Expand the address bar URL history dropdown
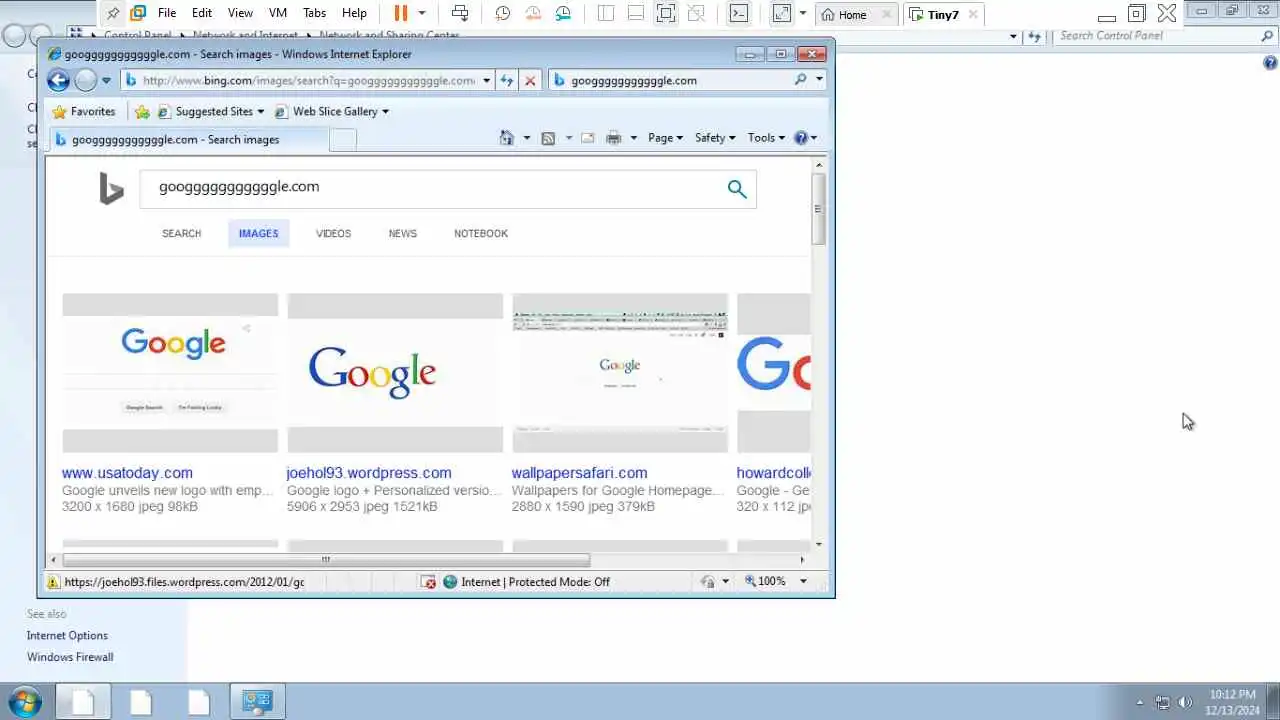 pyautogui.click(x=487, y=81)
